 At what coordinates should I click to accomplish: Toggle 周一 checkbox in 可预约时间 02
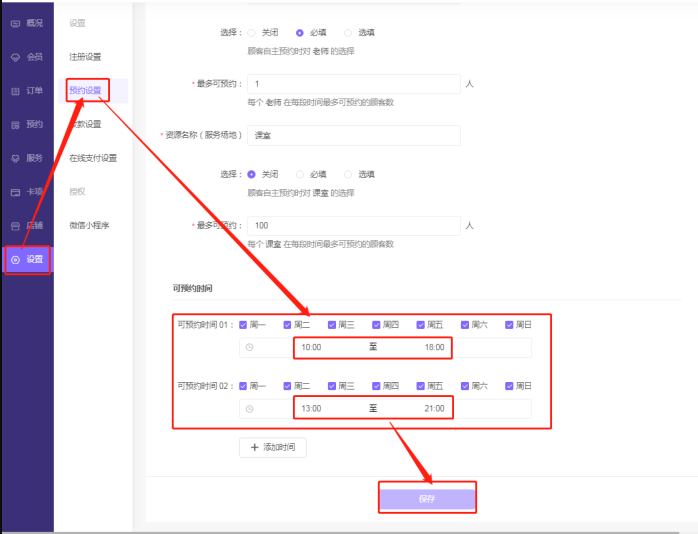243,386
